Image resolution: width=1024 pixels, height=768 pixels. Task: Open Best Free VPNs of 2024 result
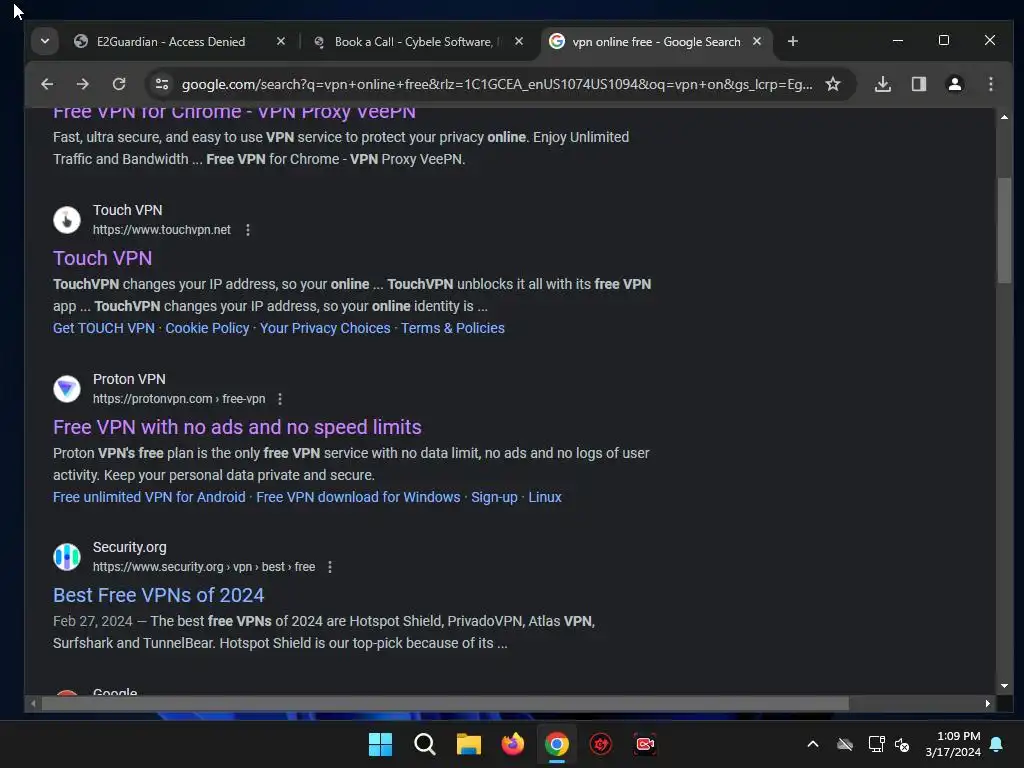pos(159,595)
